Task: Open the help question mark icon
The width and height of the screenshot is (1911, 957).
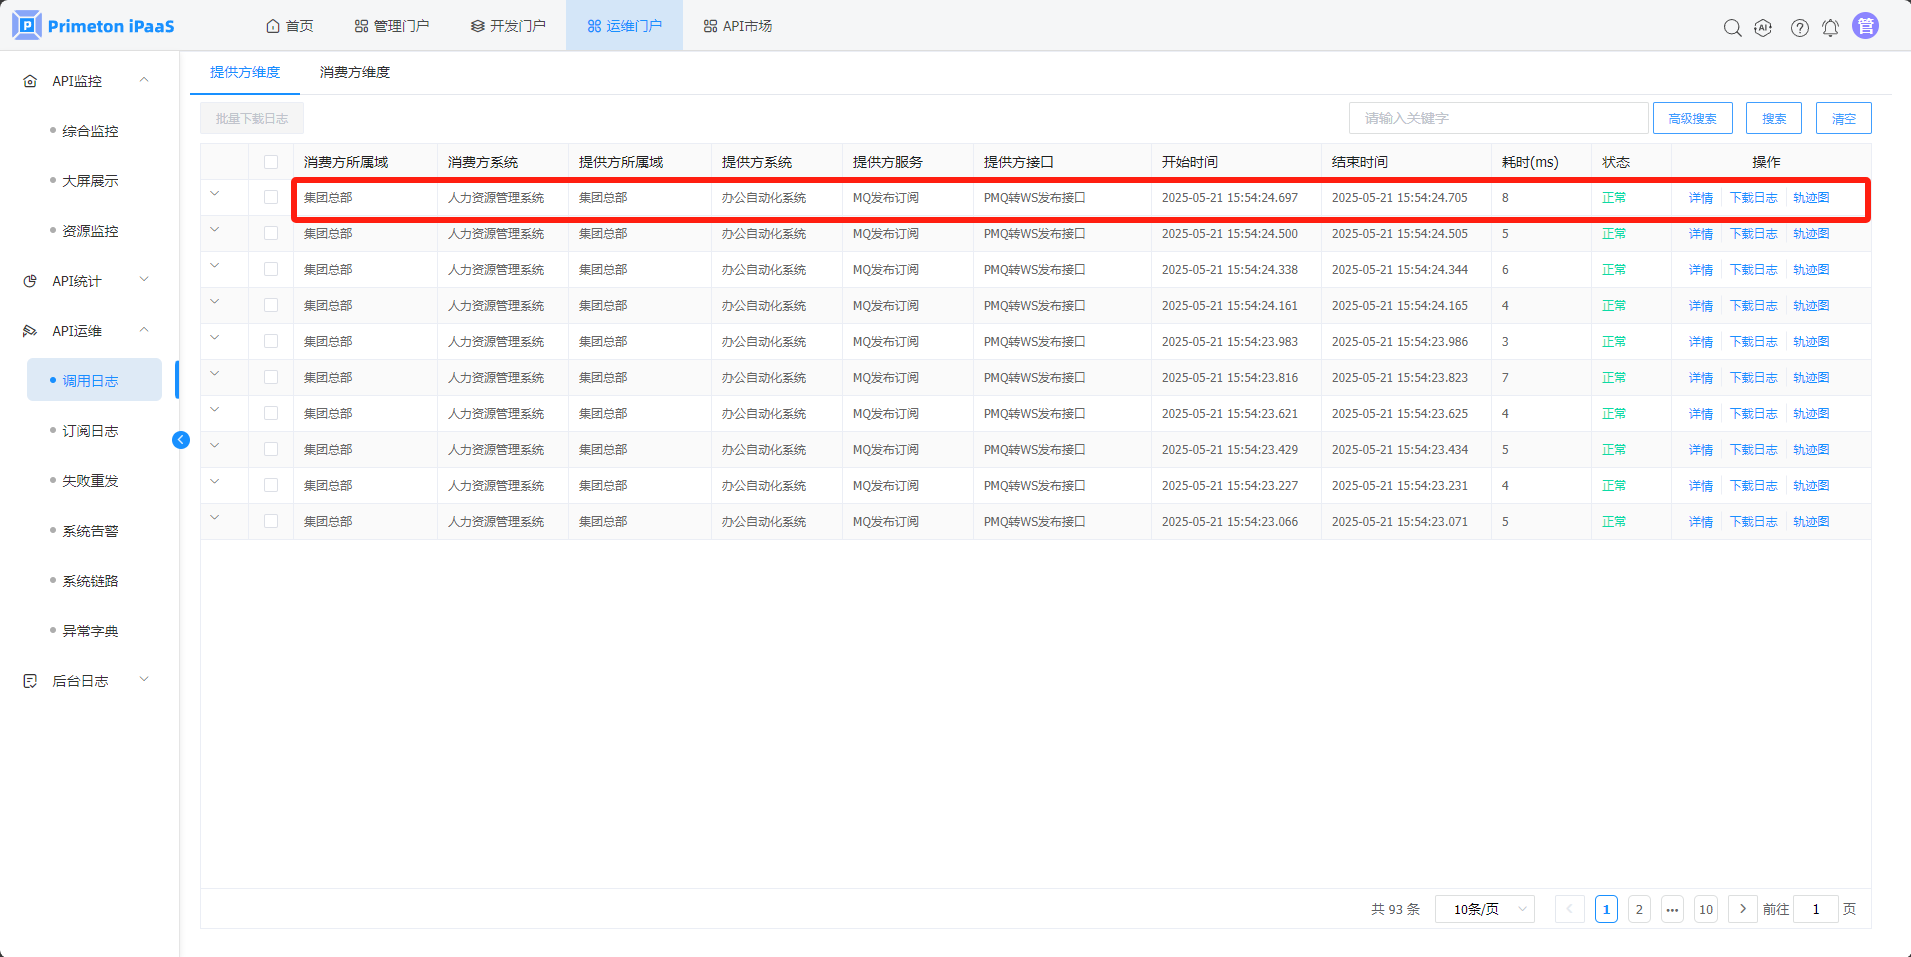Action: point(1799,28)
